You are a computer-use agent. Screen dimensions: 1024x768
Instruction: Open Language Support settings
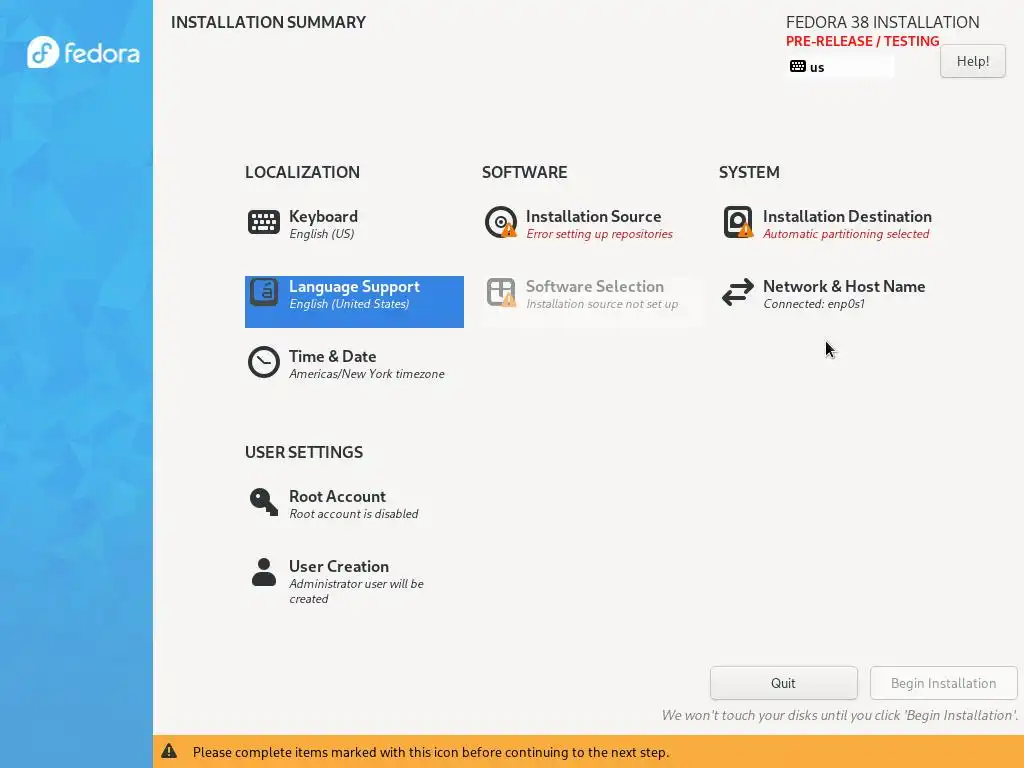[354, 302]
